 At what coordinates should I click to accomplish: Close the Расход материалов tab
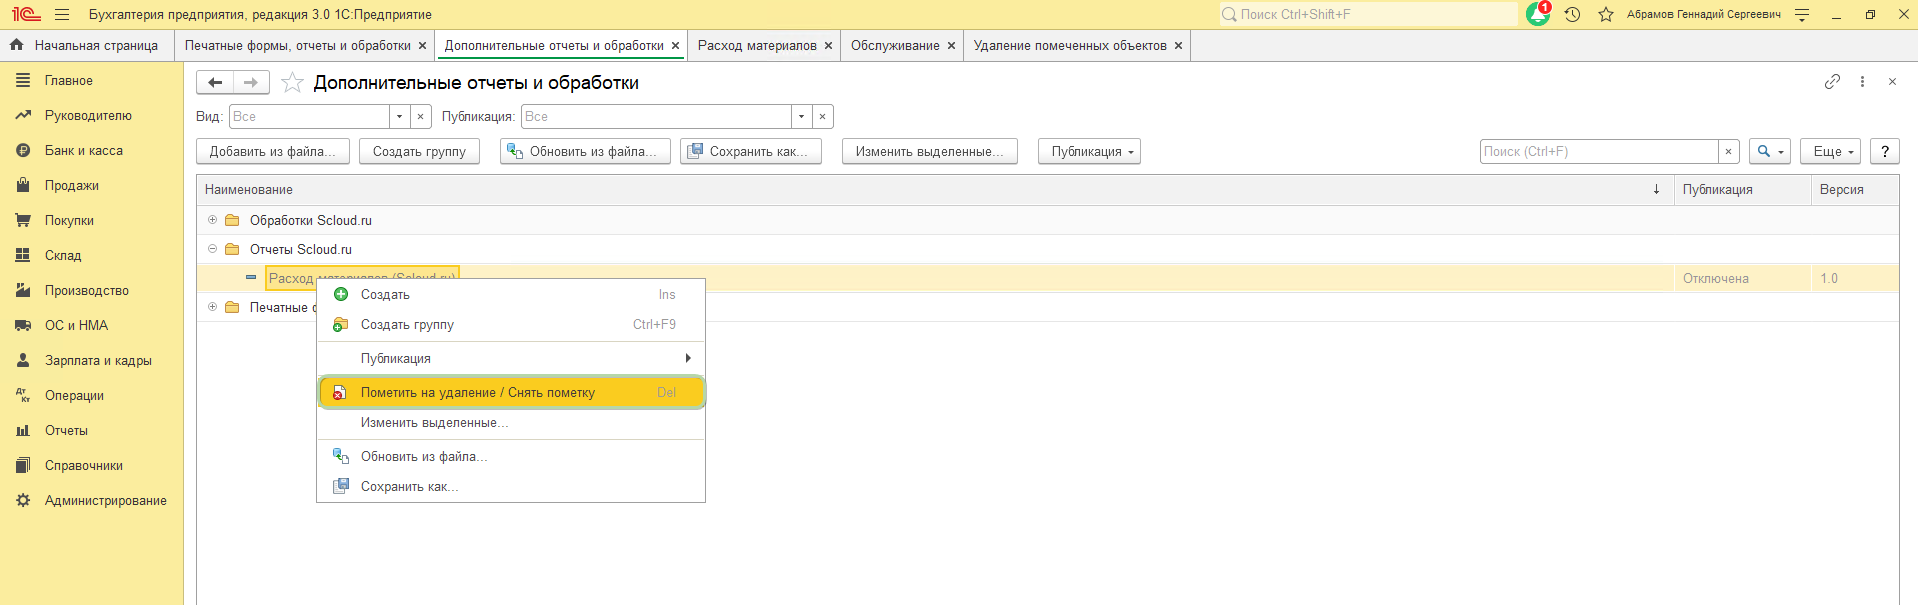pyautogui.click(x=828, y=45)
